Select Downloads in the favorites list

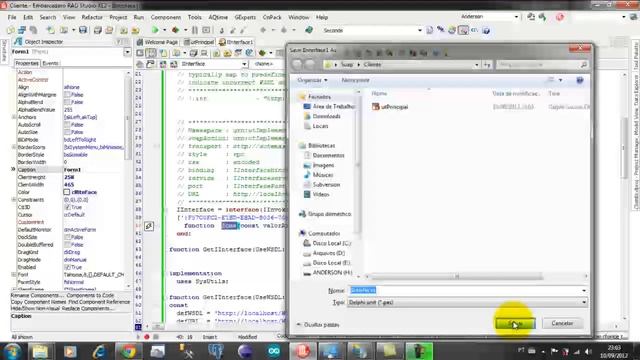(x=326, y=116)
